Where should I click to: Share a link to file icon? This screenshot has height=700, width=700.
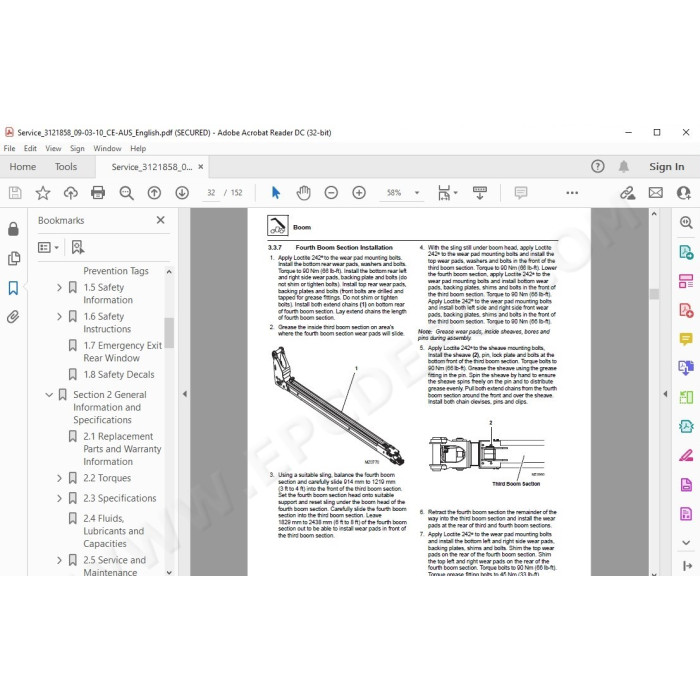tap(628, 193)
